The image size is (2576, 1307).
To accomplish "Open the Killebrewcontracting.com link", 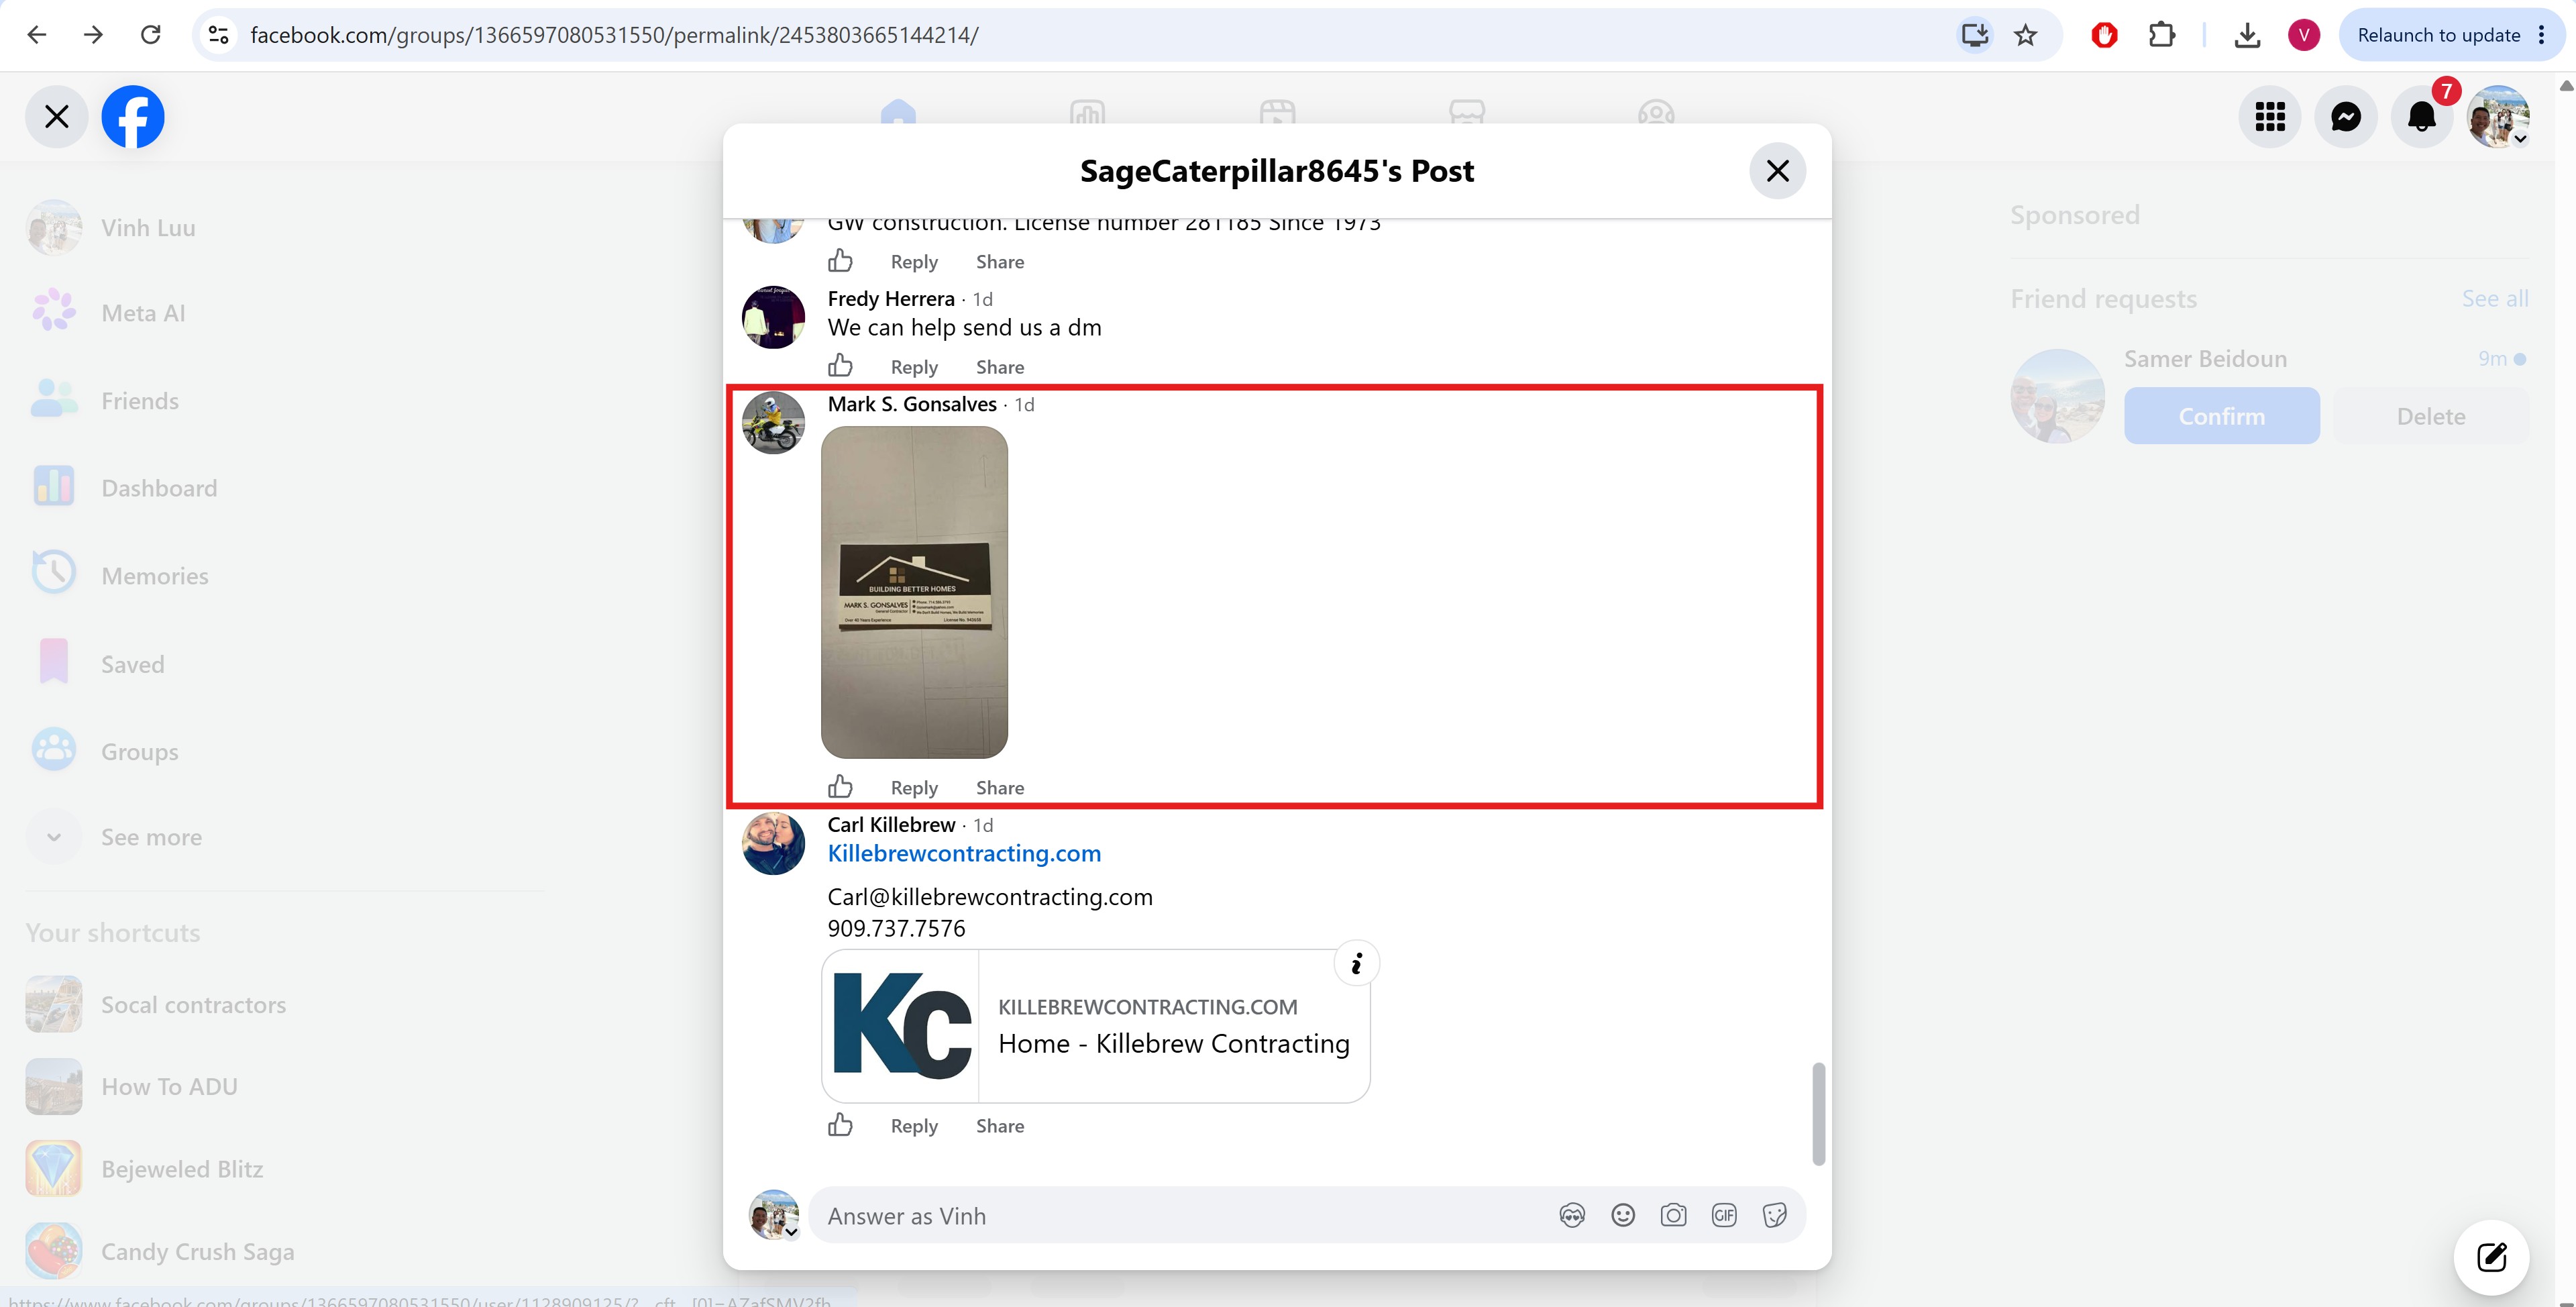I will point(964,854).
